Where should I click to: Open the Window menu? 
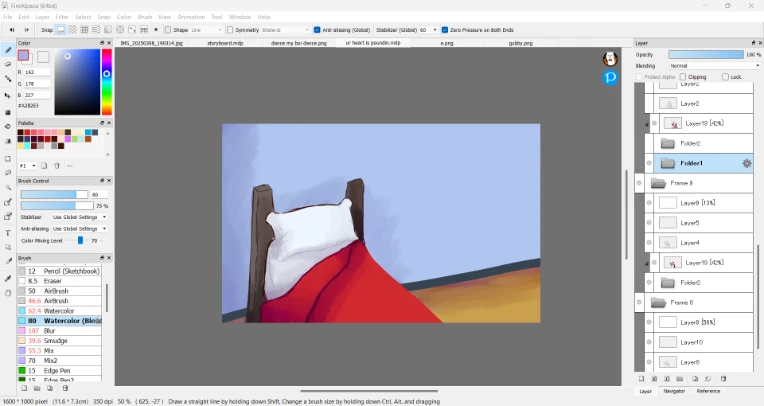click(240, 17)
